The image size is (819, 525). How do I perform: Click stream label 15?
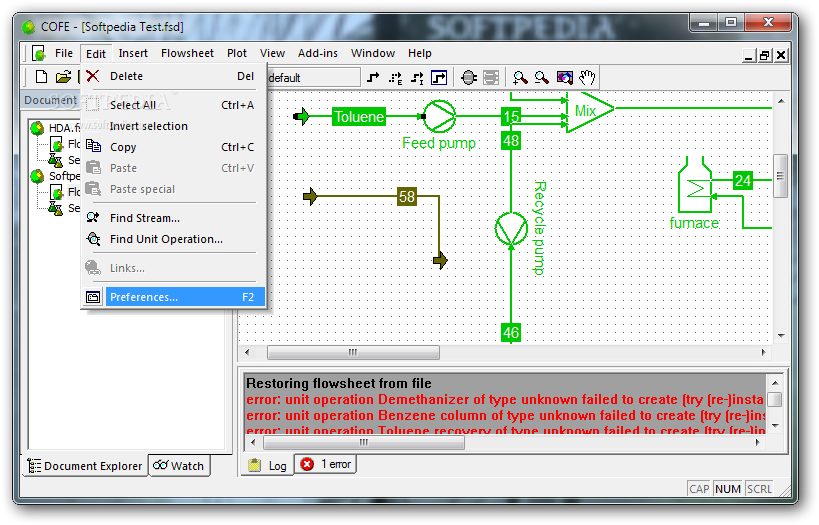tap(511, 116)
